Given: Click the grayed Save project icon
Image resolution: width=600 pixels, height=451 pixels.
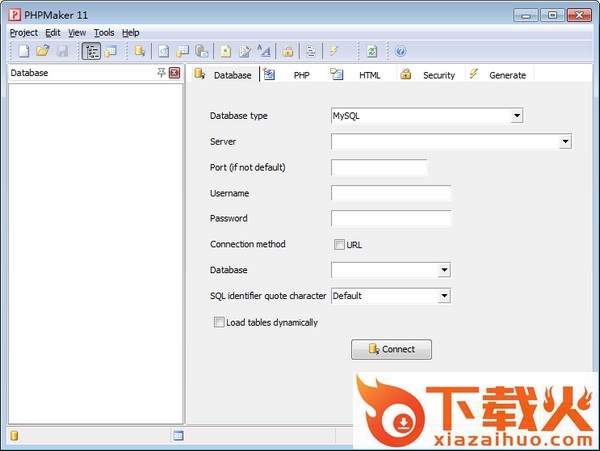Looking at the screenshot, I should tap(62, 51).
